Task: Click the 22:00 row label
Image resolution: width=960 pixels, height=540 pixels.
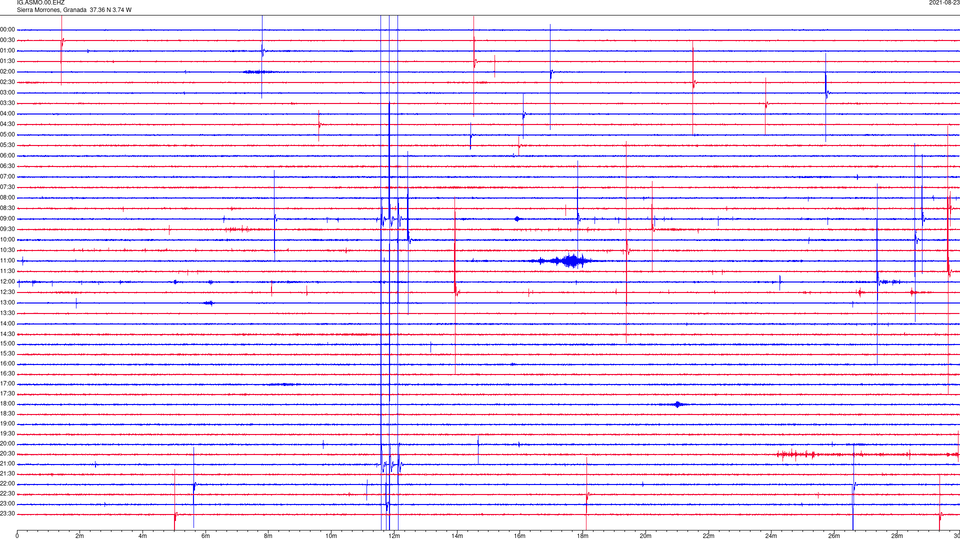Action: point(8,484)
